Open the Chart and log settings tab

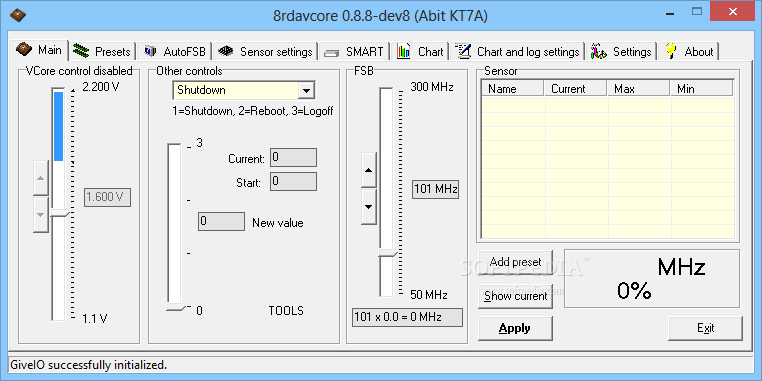point(518,51)
